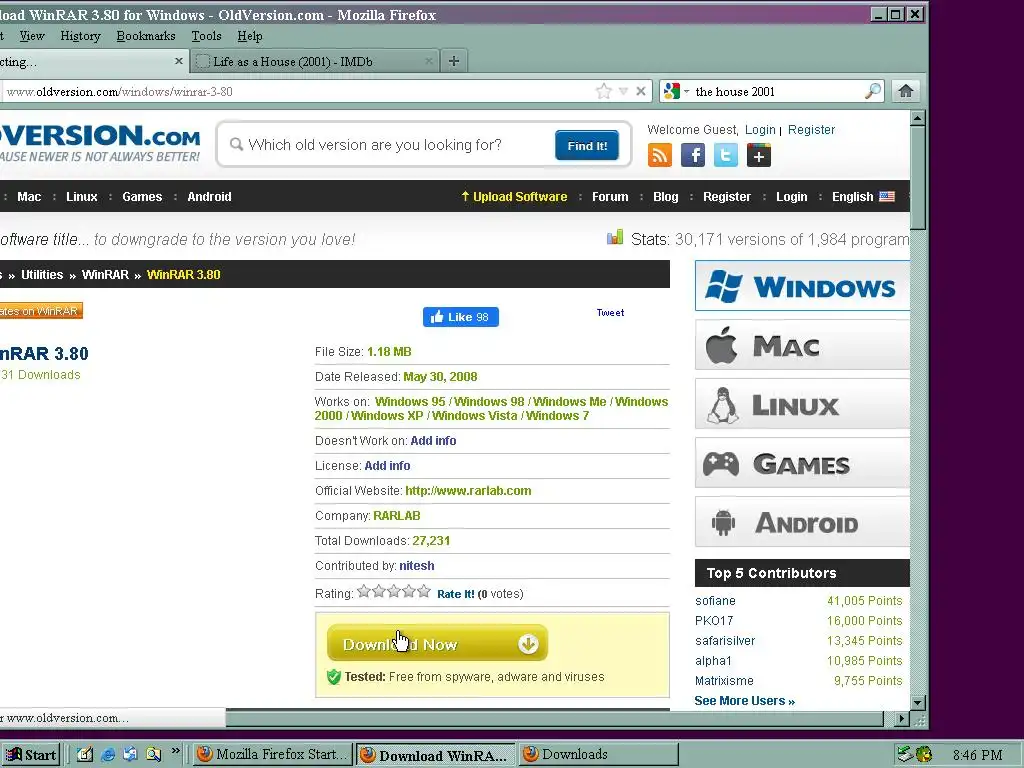Open the Games category banner

(x=802, y=463)
